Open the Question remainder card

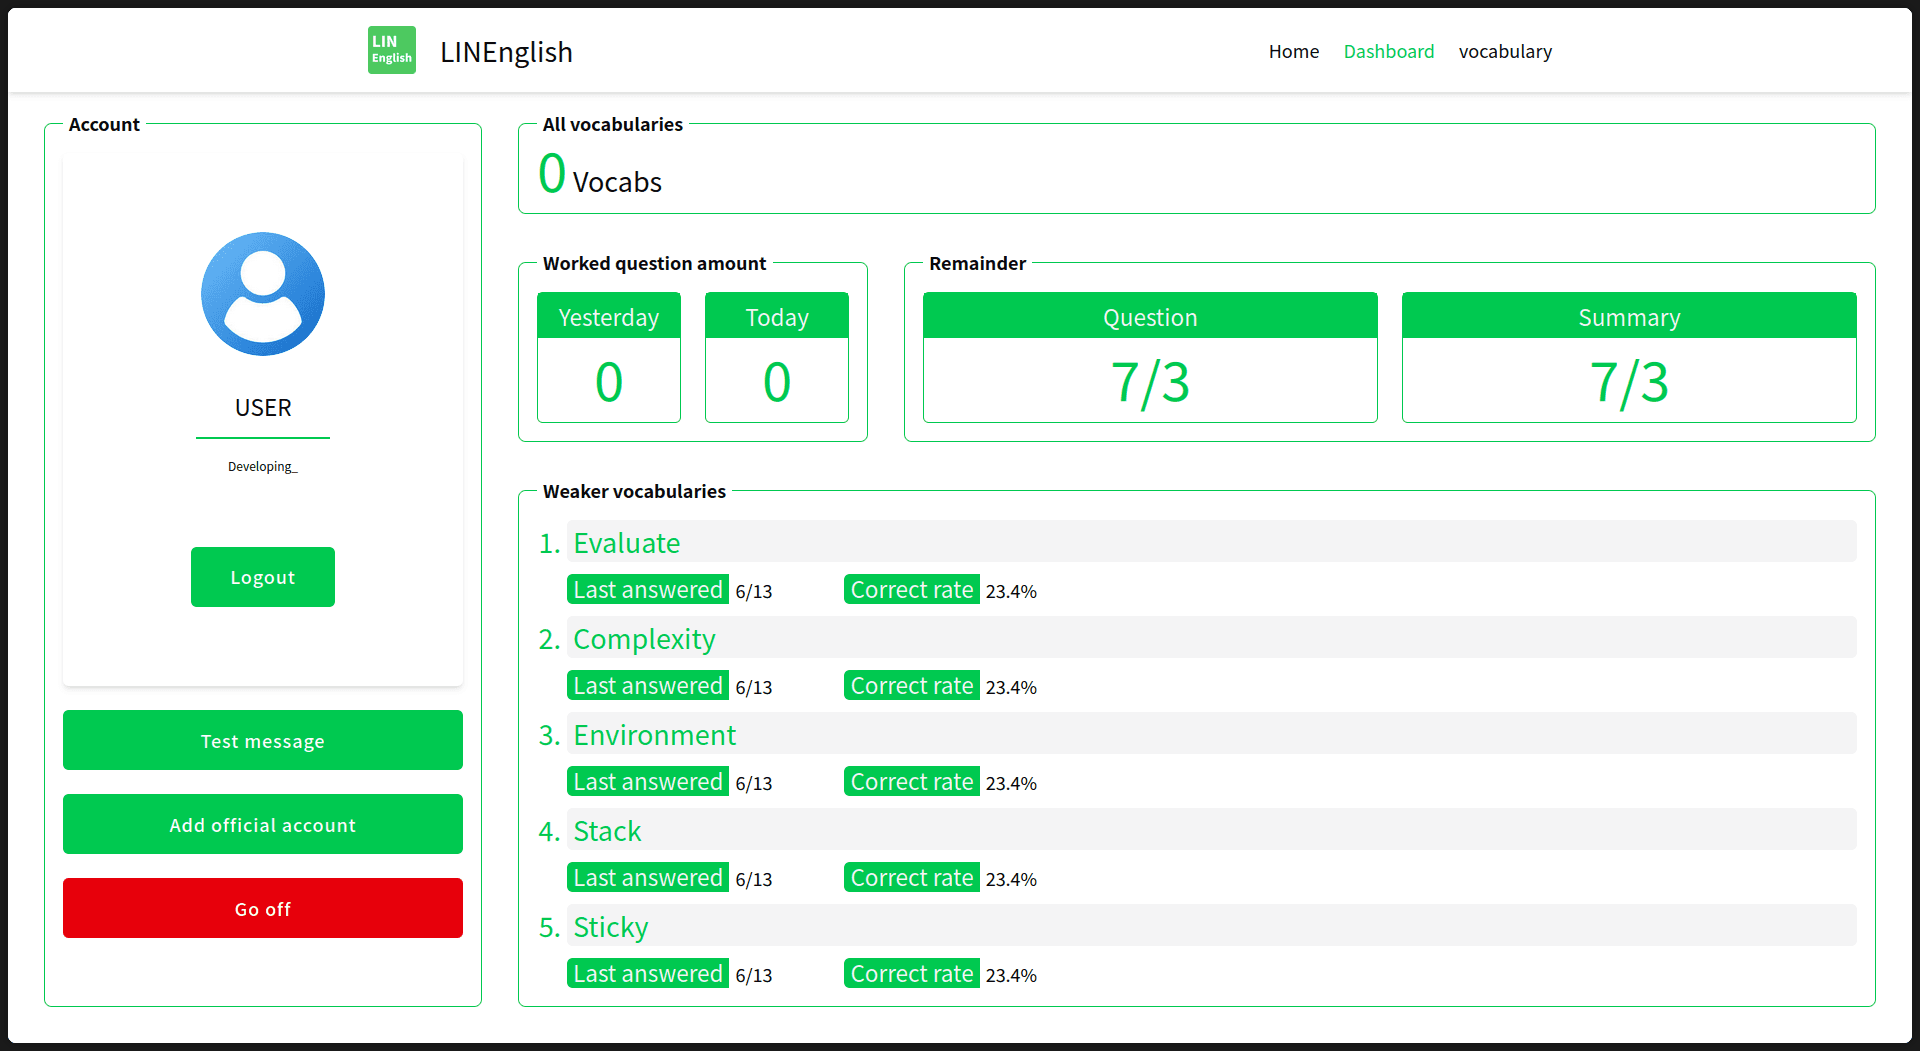coord(1150,357)
